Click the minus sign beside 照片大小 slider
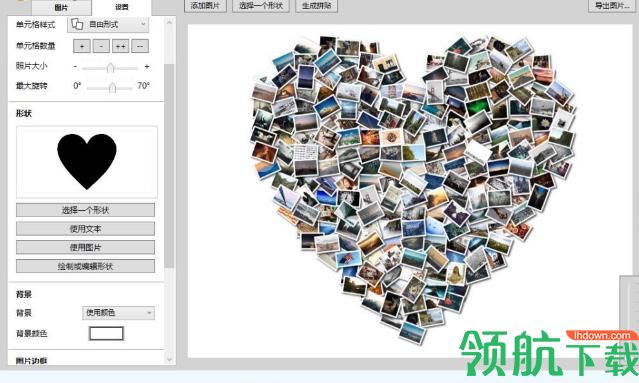Image resolution: width=639 pixels, height=383 pixels. [75, 66]
